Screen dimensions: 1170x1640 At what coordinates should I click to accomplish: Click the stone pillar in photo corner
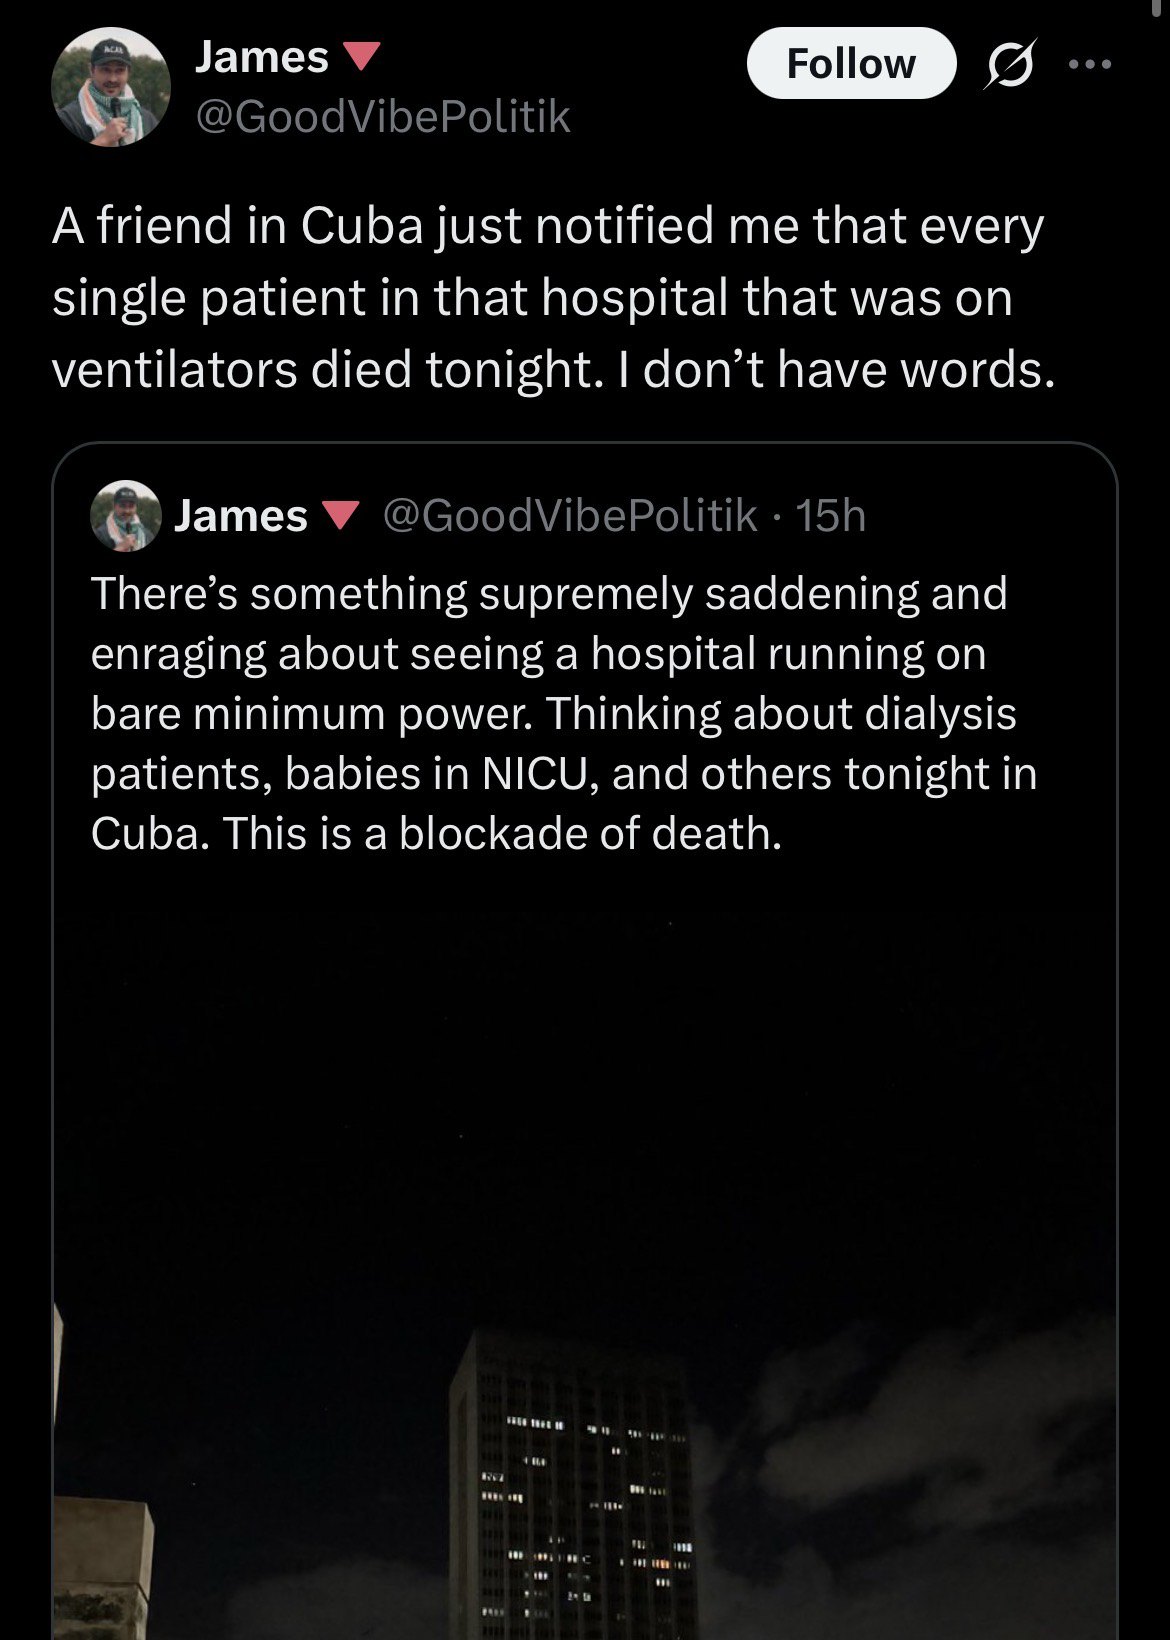point(102,1560)
